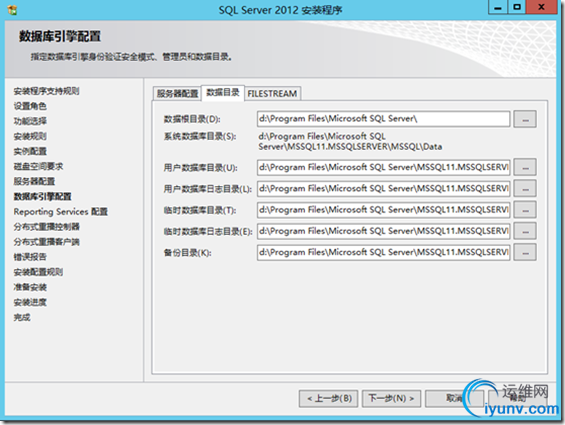Maximize the SQL Server 2012 setup window

coord(517,8)
